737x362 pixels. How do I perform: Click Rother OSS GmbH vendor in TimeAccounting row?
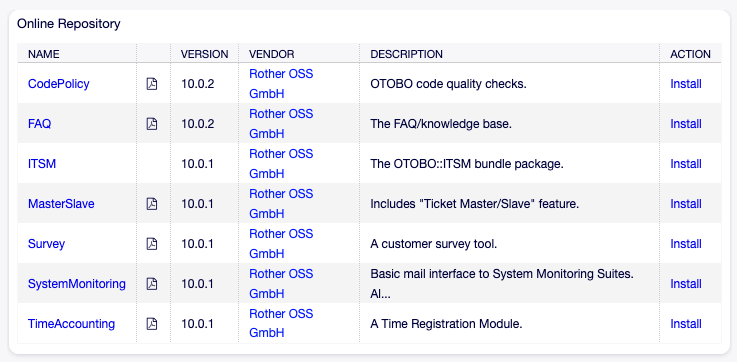pyautogui.click(x=281, y=323)
